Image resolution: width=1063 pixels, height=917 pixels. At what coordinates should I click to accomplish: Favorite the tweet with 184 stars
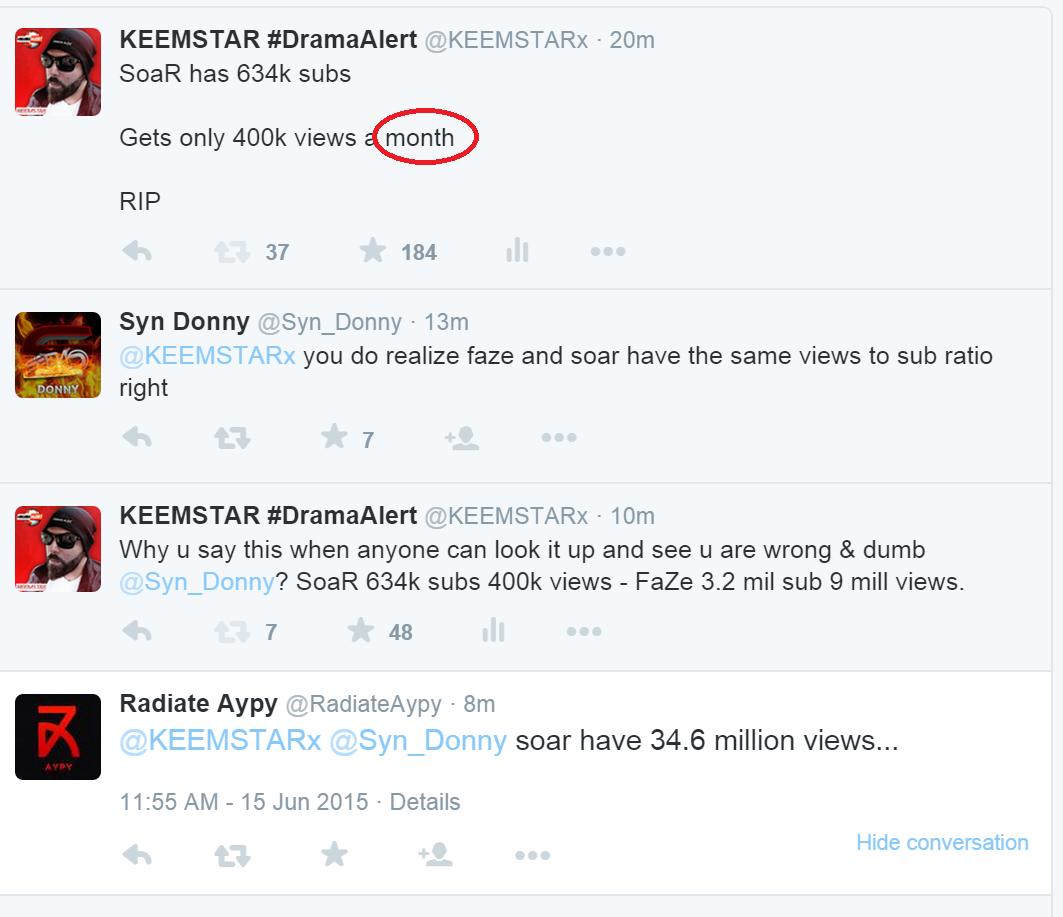[372, 250]
